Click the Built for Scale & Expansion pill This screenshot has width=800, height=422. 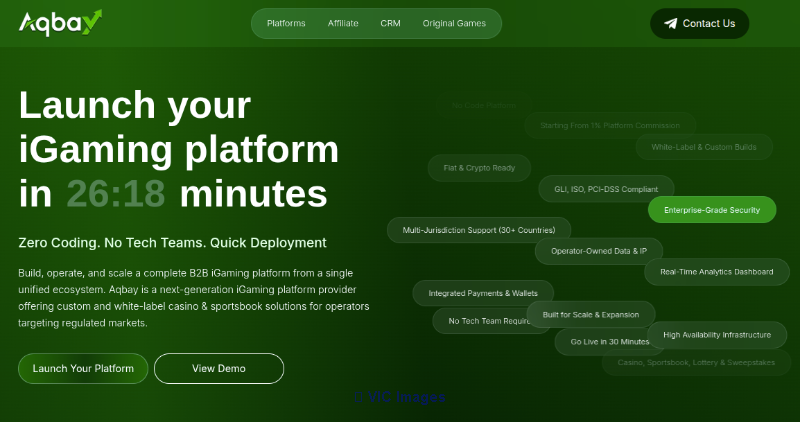[591, 314]
